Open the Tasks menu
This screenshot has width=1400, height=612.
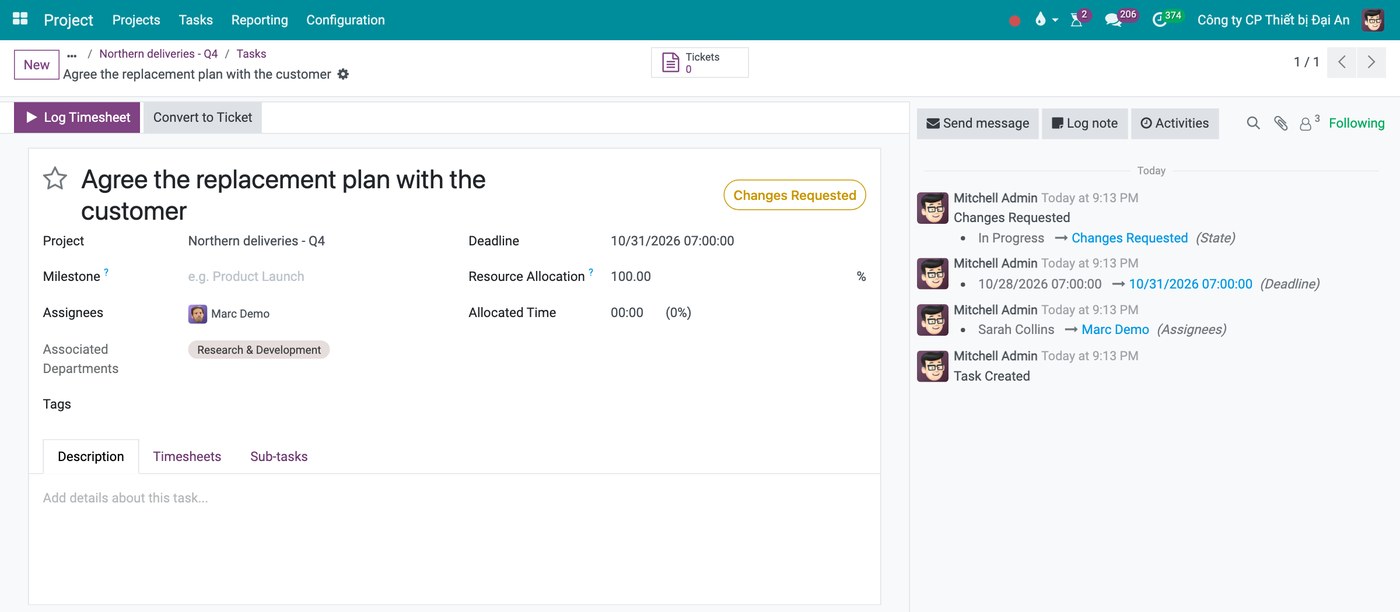click(195, 20)
